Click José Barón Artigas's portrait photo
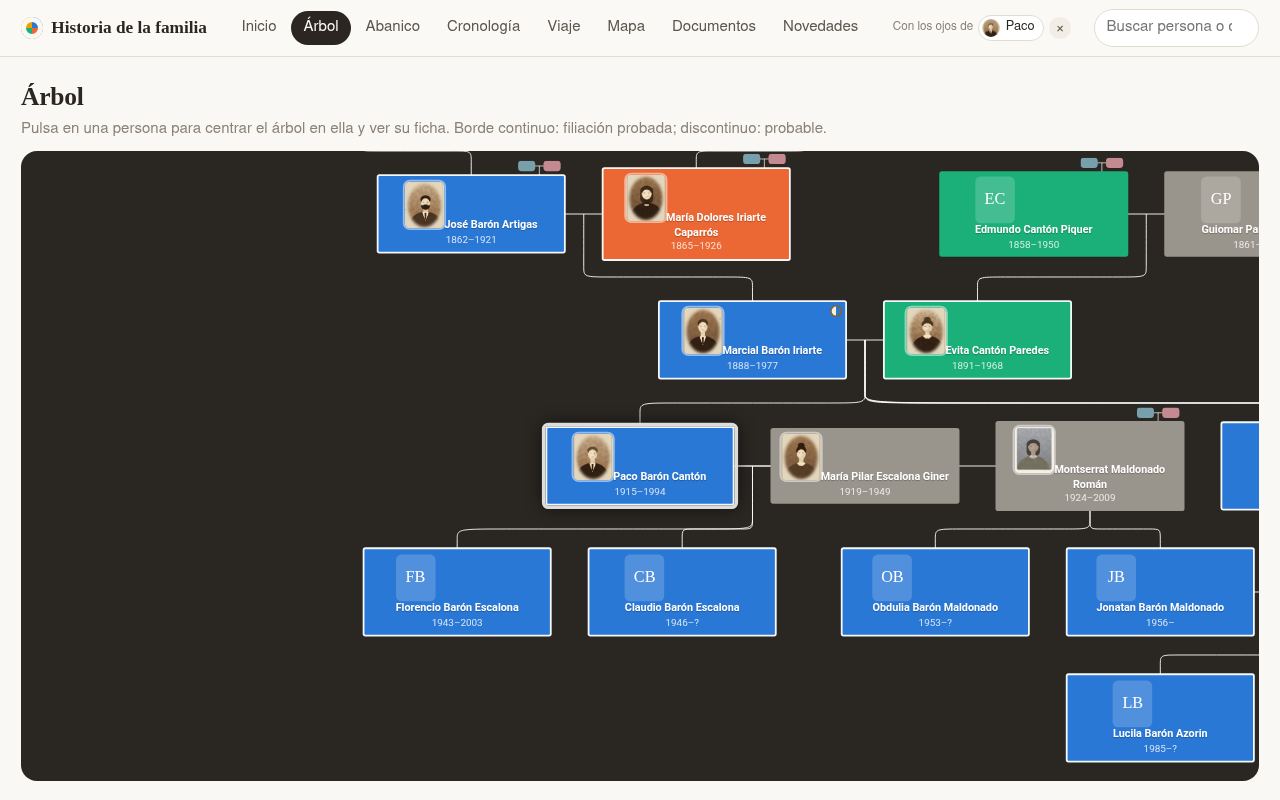Screen dimensions: 1280x800 (x=424, y=205)
